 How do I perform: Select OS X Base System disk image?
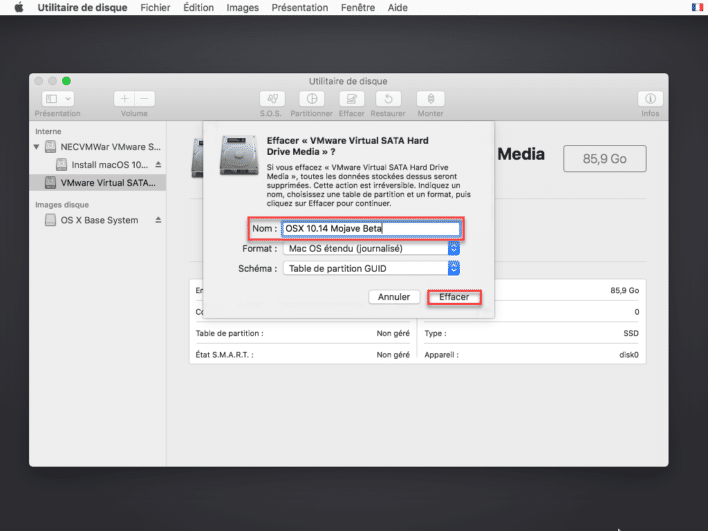point(99,220)
